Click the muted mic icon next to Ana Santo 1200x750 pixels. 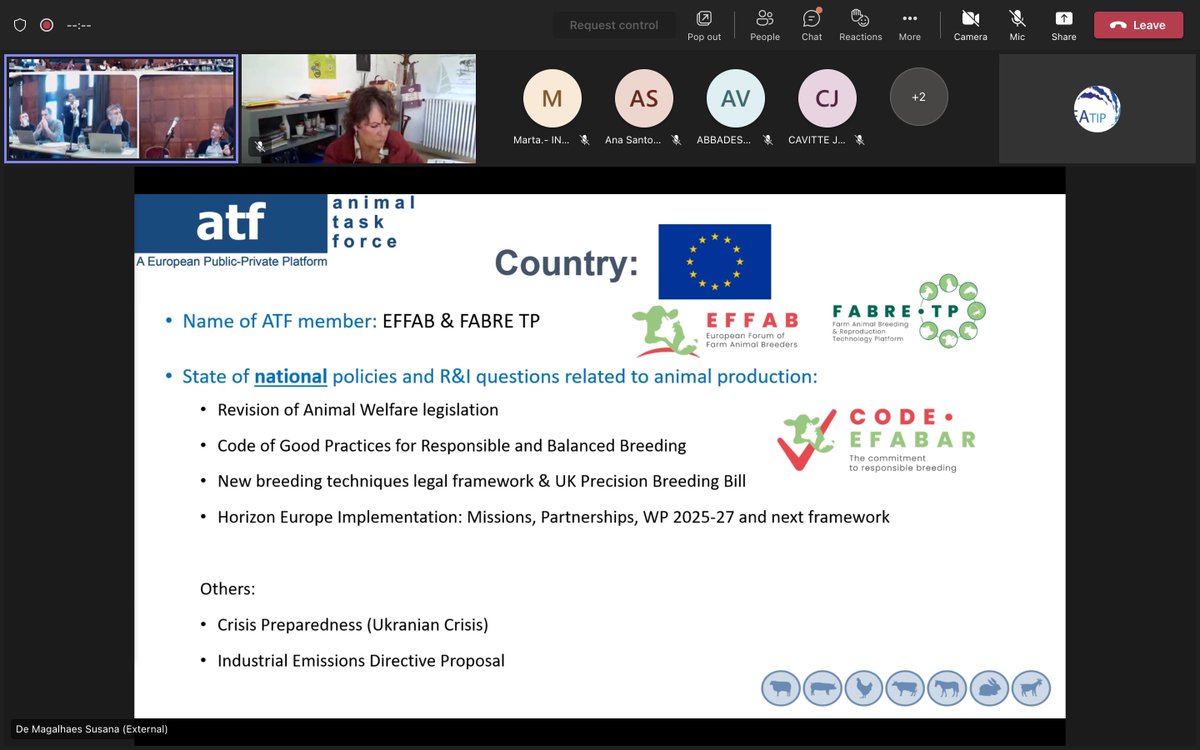click(676, 140)
